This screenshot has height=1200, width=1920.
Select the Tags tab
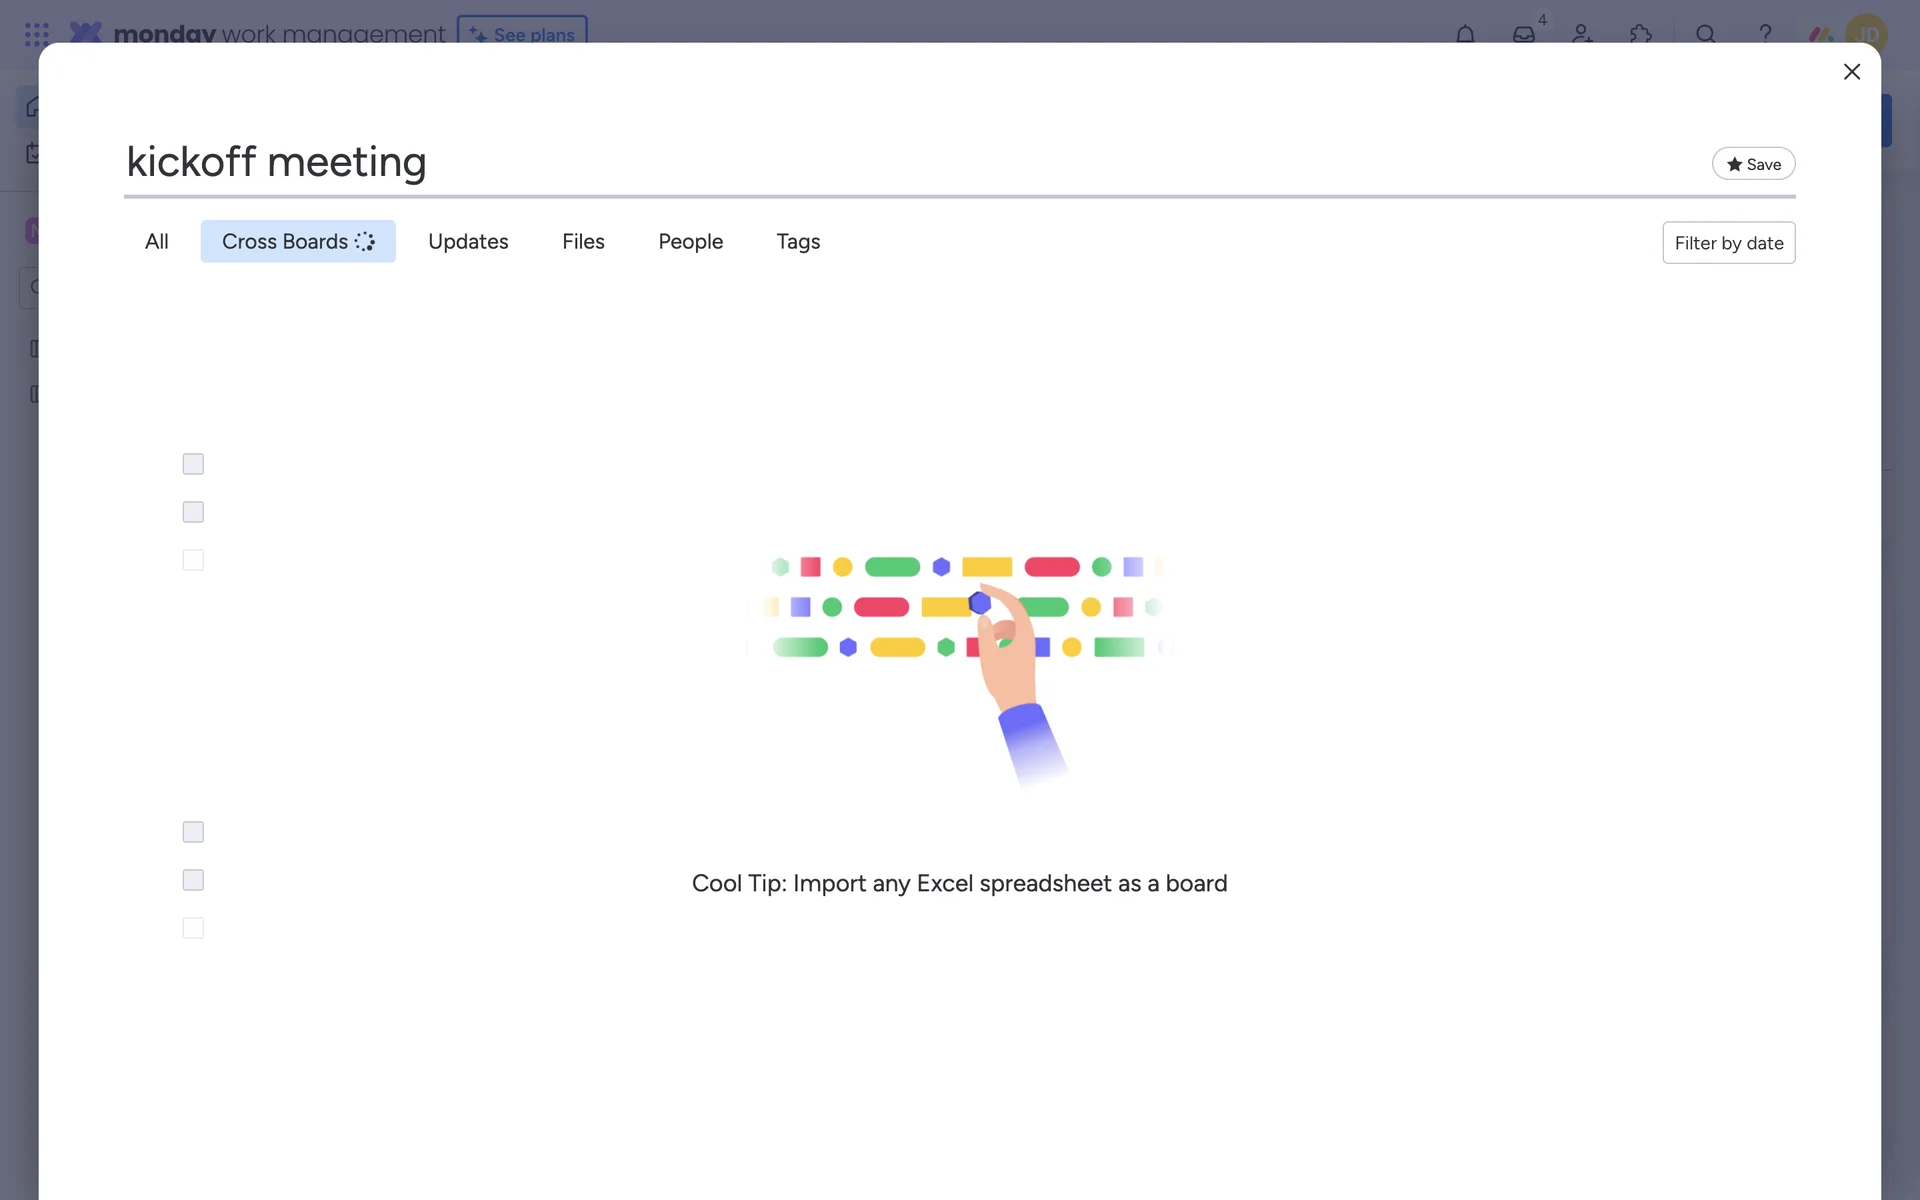click(x=798, y=242)
